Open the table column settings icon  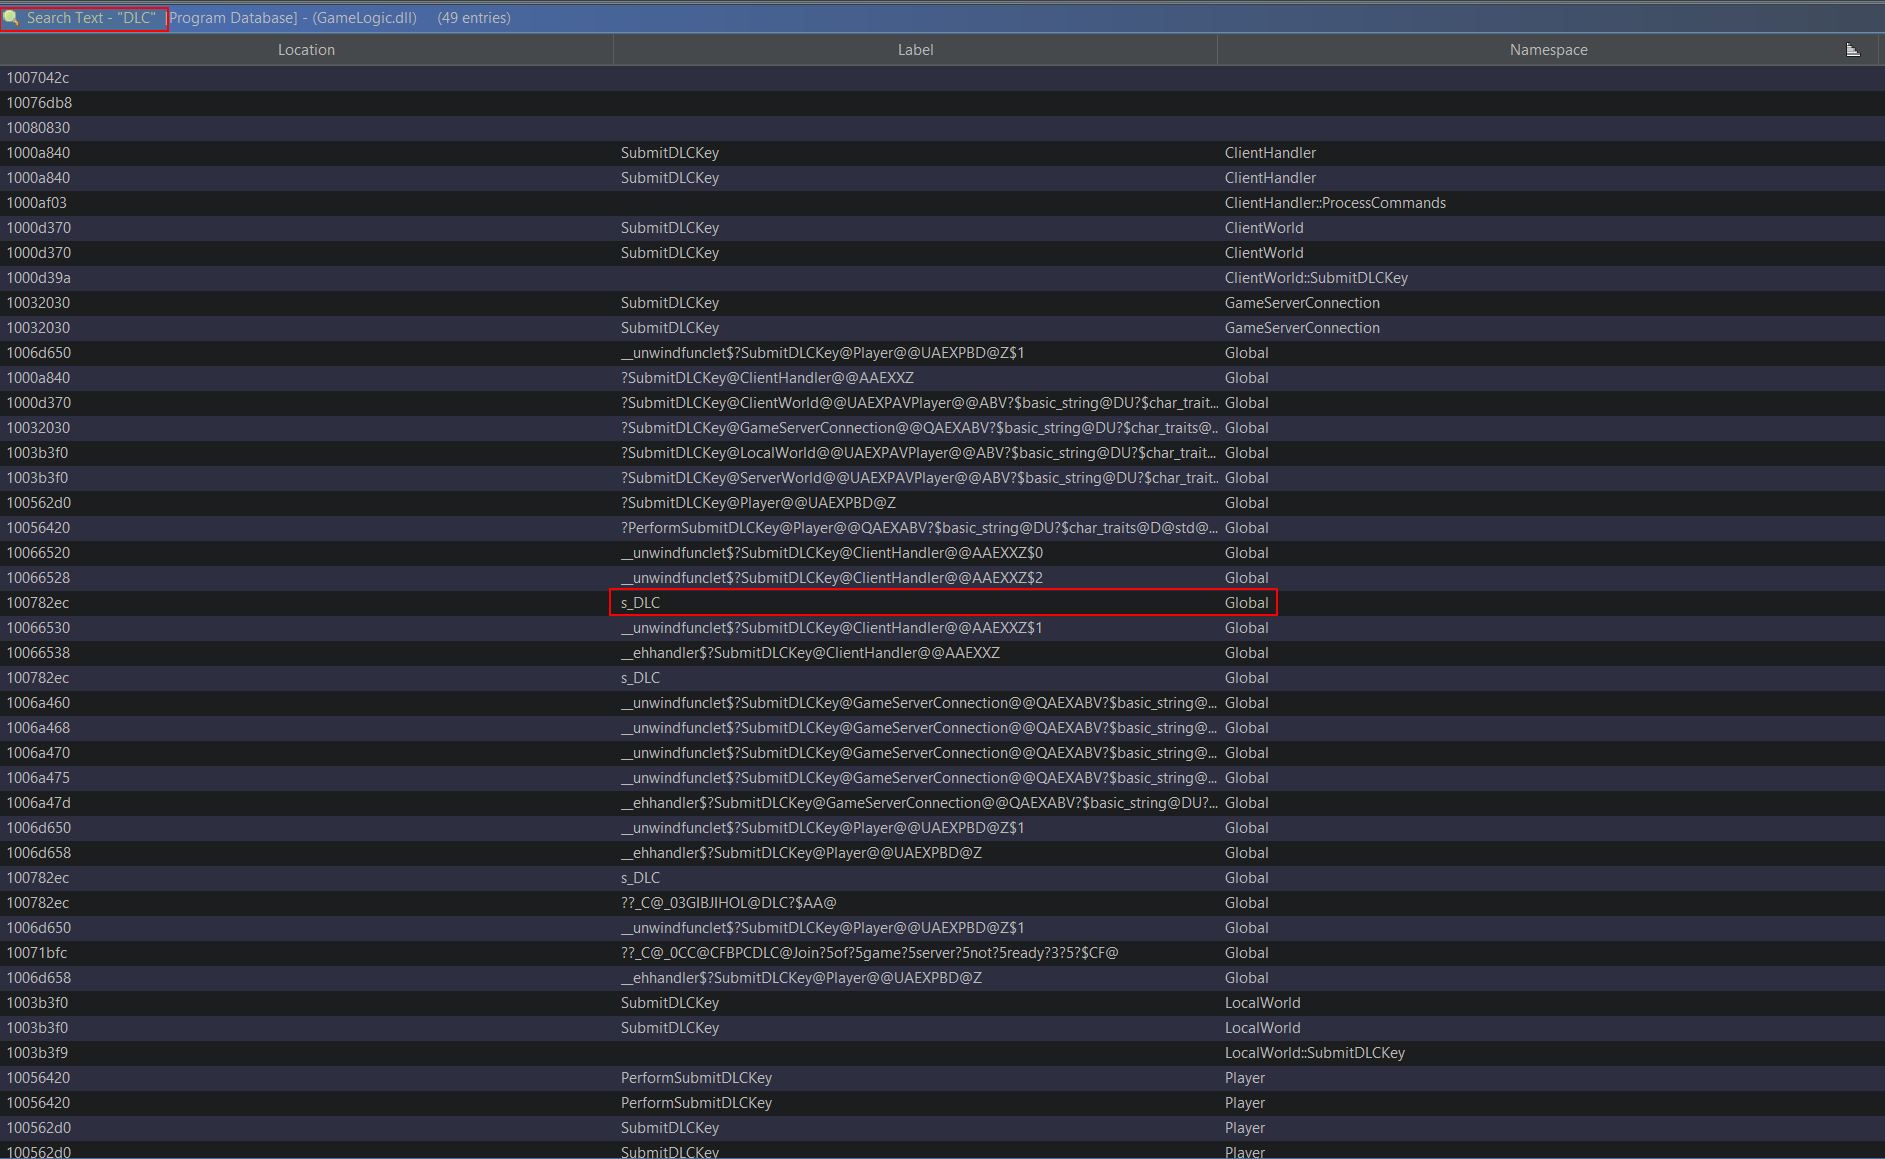pos(1852,50)
